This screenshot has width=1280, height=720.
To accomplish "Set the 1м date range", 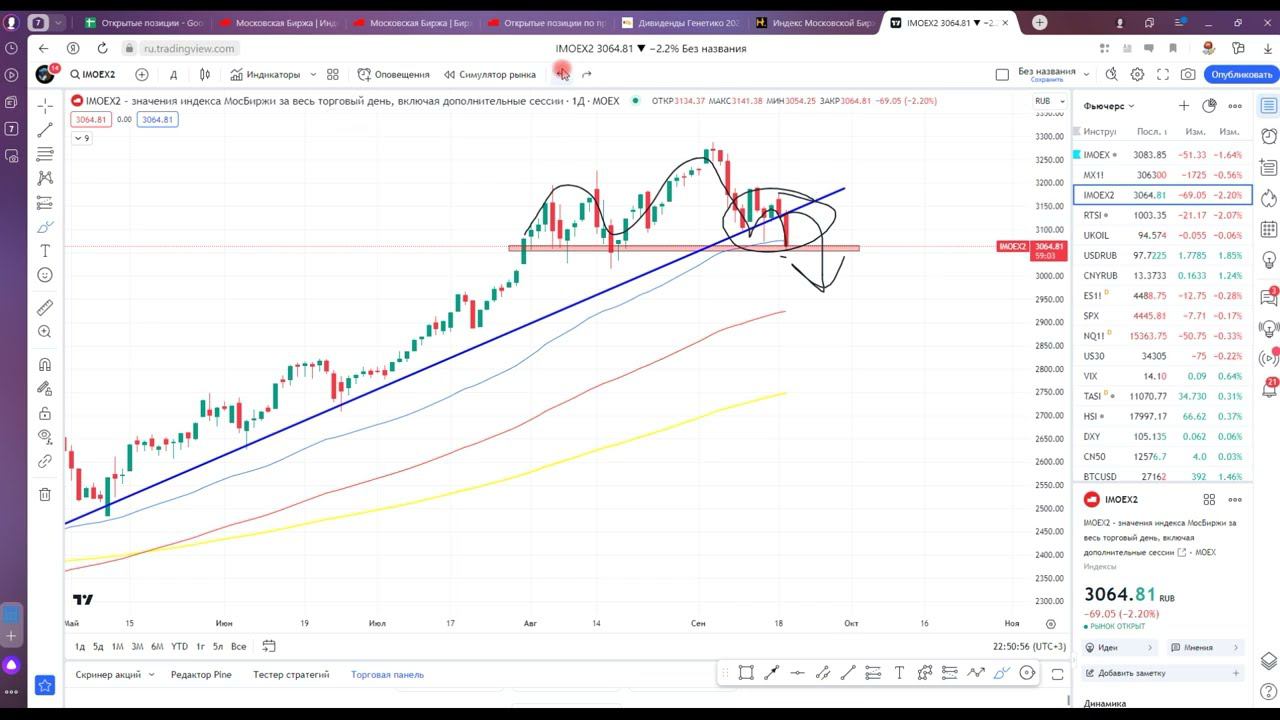I will (x=117, y=646).
